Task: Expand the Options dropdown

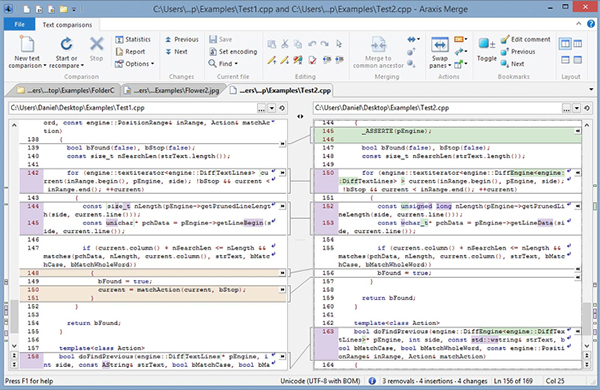Action: tap(152, 64)
